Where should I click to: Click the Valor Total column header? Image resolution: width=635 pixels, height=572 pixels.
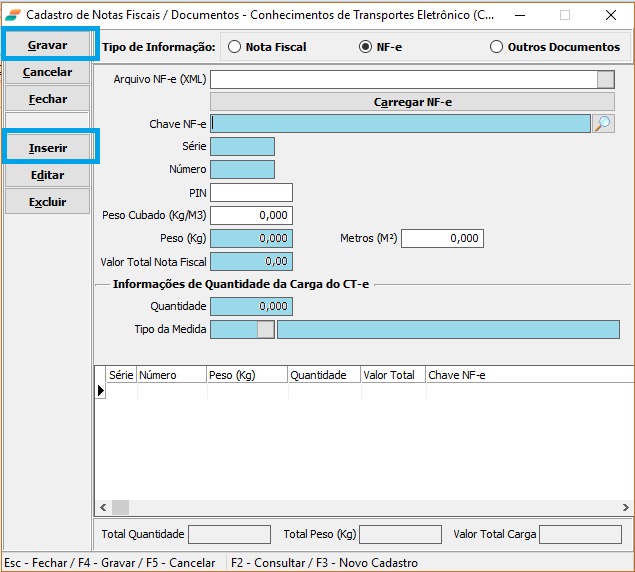point(389,375)
